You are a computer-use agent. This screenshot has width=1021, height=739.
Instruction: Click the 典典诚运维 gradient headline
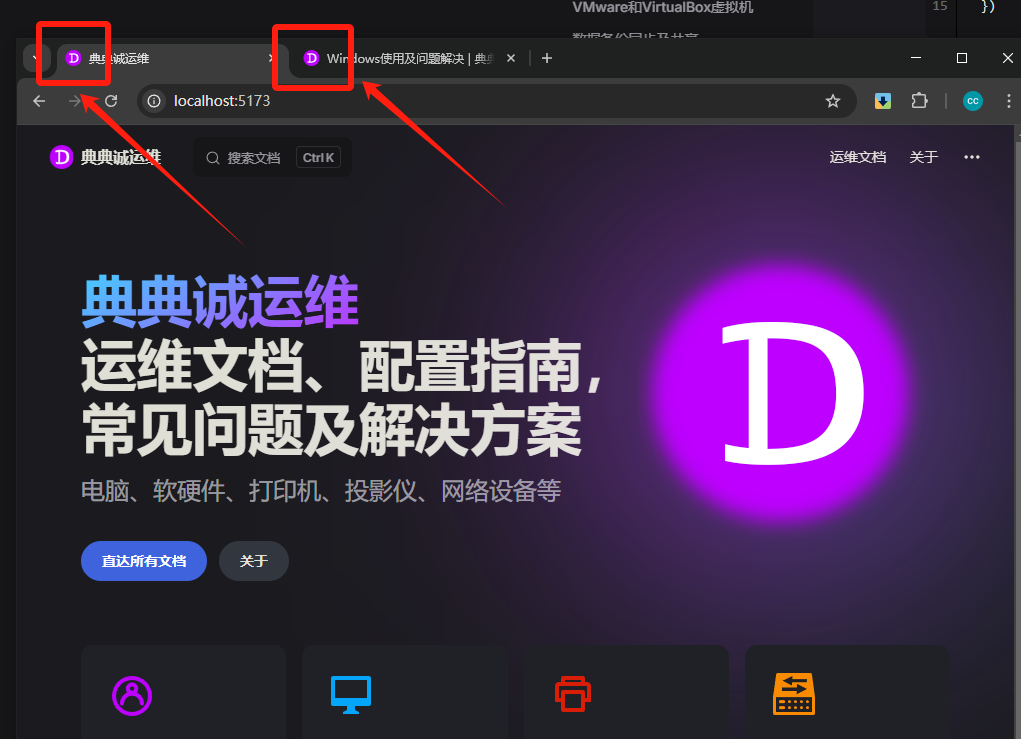220,301
